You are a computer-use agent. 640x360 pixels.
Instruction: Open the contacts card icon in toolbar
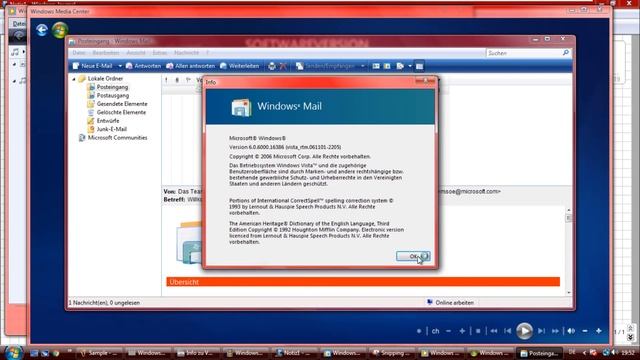pyautogui.click(x=376, y=66)
